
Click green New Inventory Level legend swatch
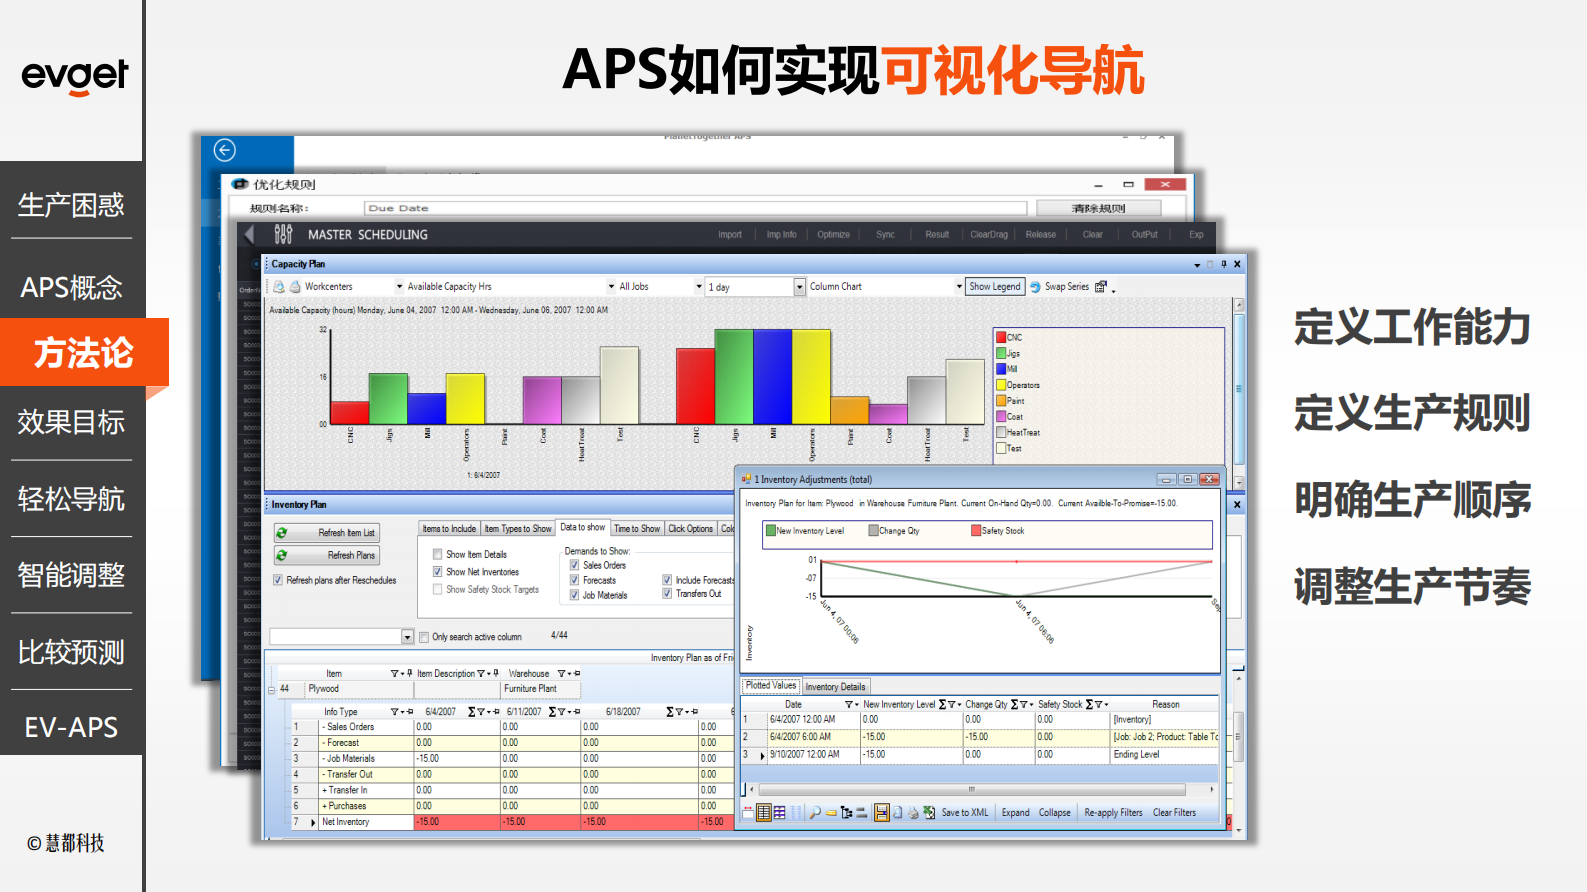[771, 531]
